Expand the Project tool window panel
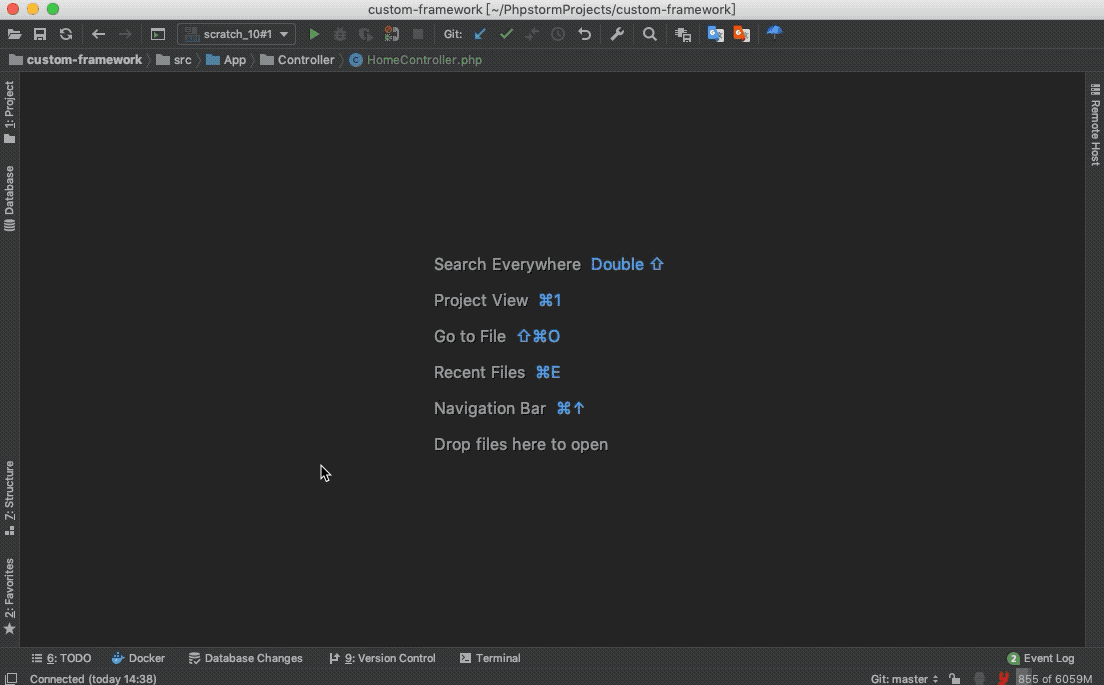This screenshot has height=685, width=1104. [10, 112]
